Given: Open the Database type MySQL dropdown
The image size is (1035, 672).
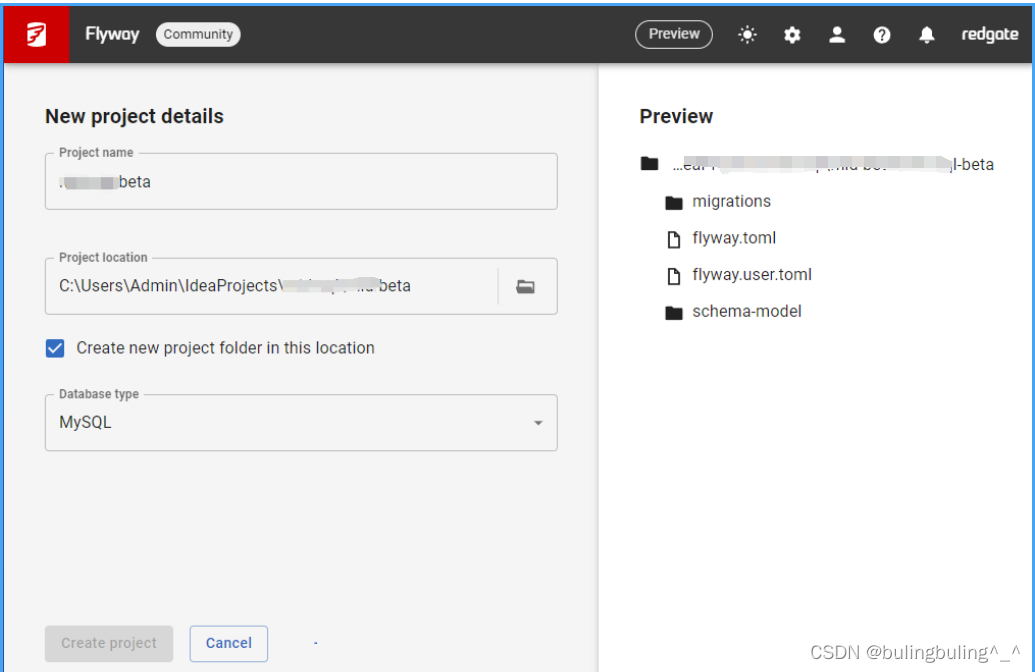Looking at the screenshot, I should point(301,422).
